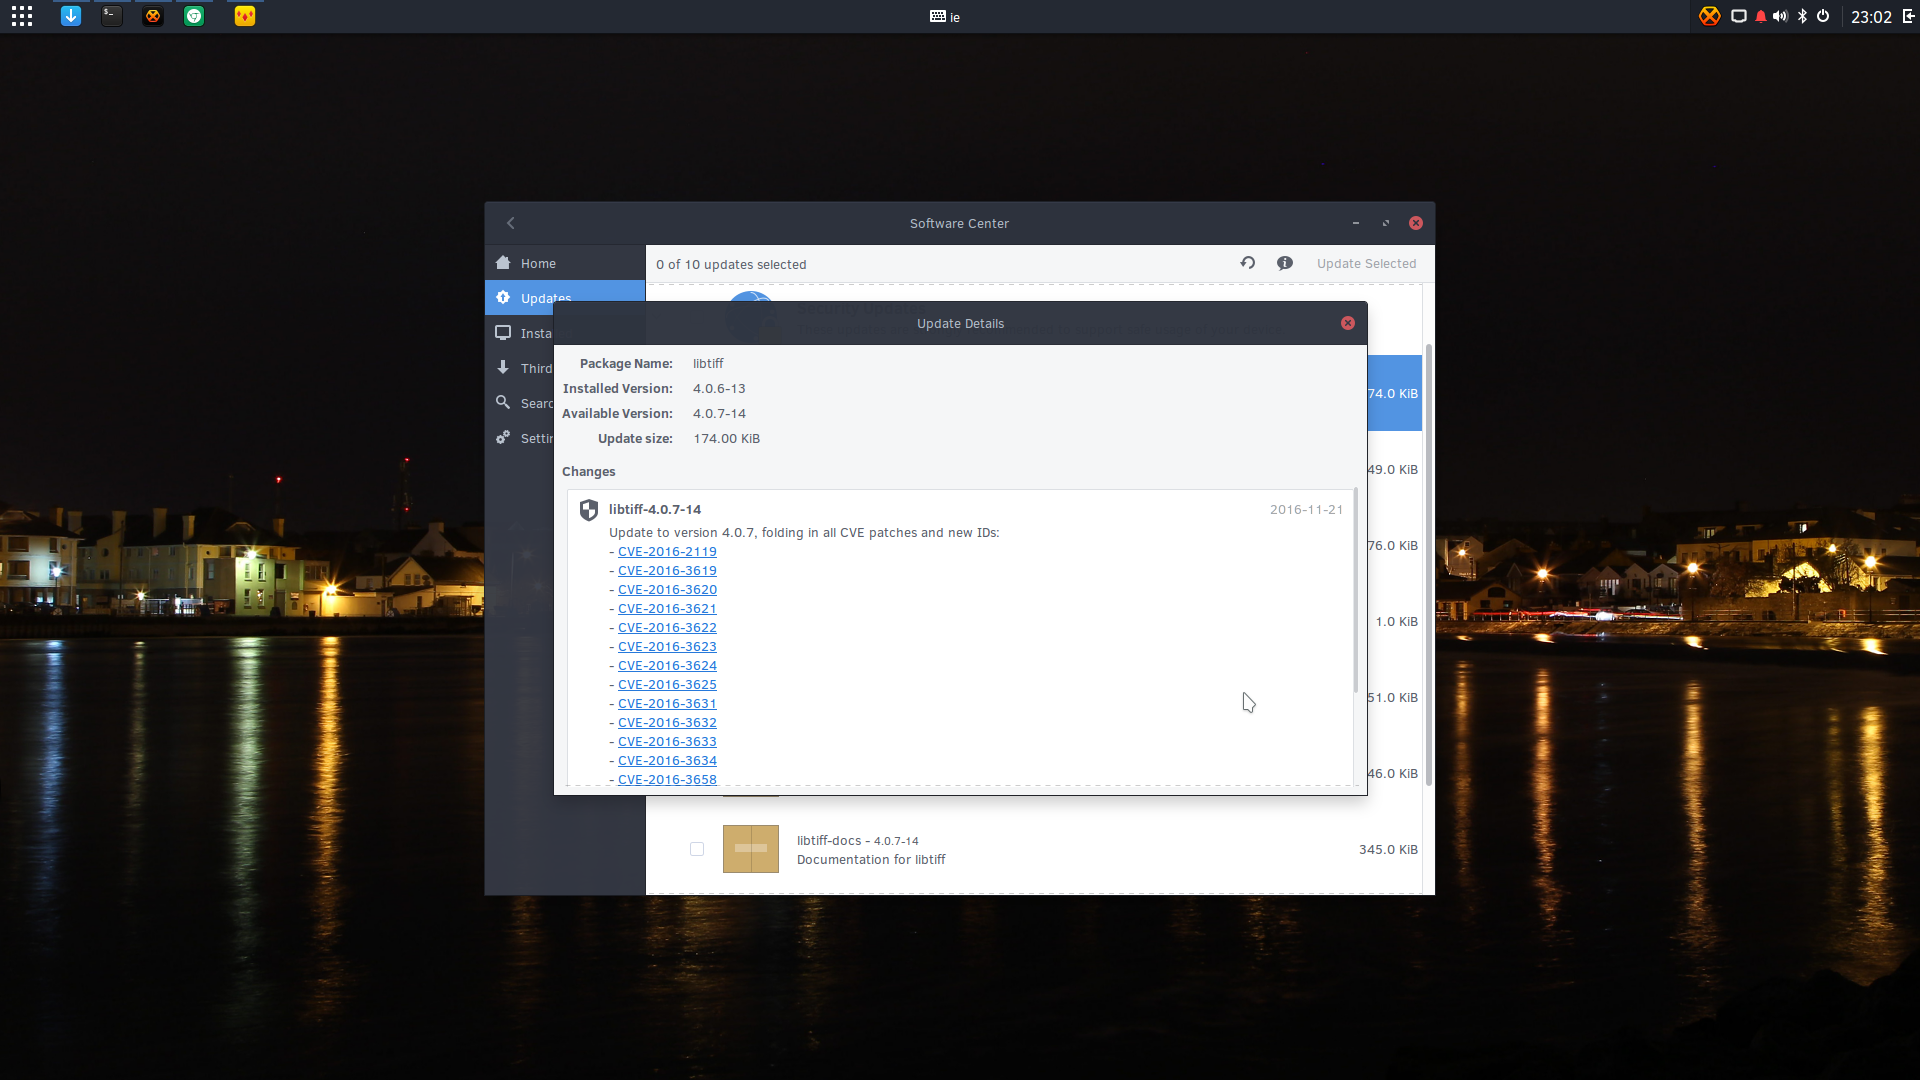This screenshot has height=1080, width=1920.
Task: Click the orange hexagon app in task list
Action: coord(153,16)
